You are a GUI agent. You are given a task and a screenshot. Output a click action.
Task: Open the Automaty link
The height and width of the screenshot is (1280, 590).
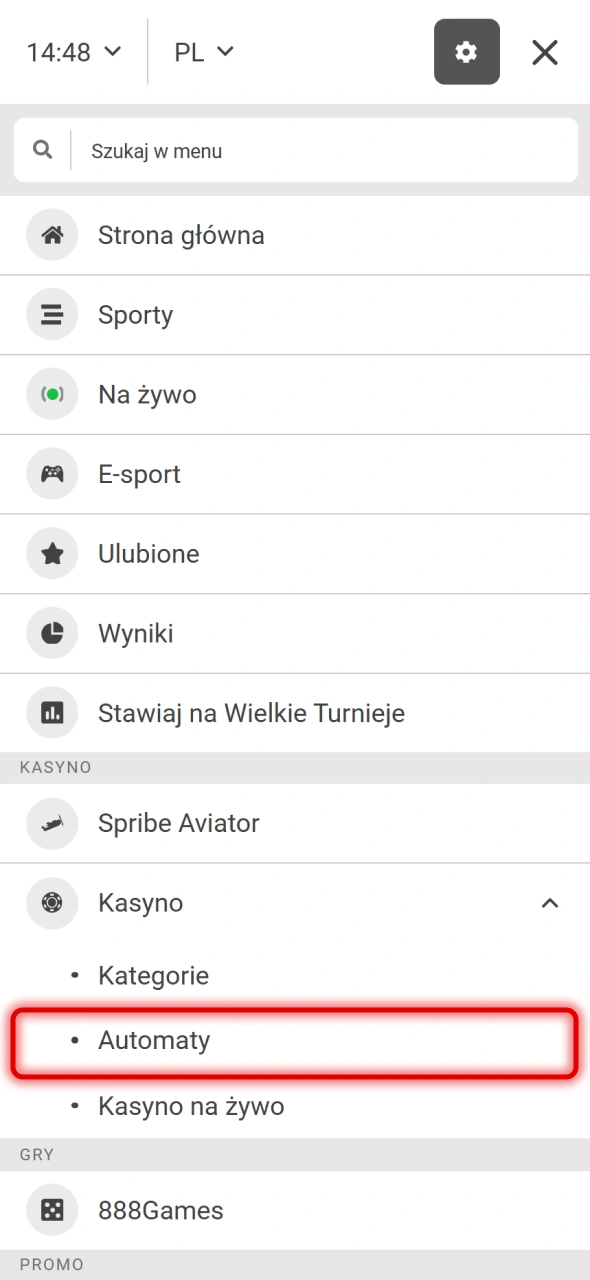pos(153,1040)
